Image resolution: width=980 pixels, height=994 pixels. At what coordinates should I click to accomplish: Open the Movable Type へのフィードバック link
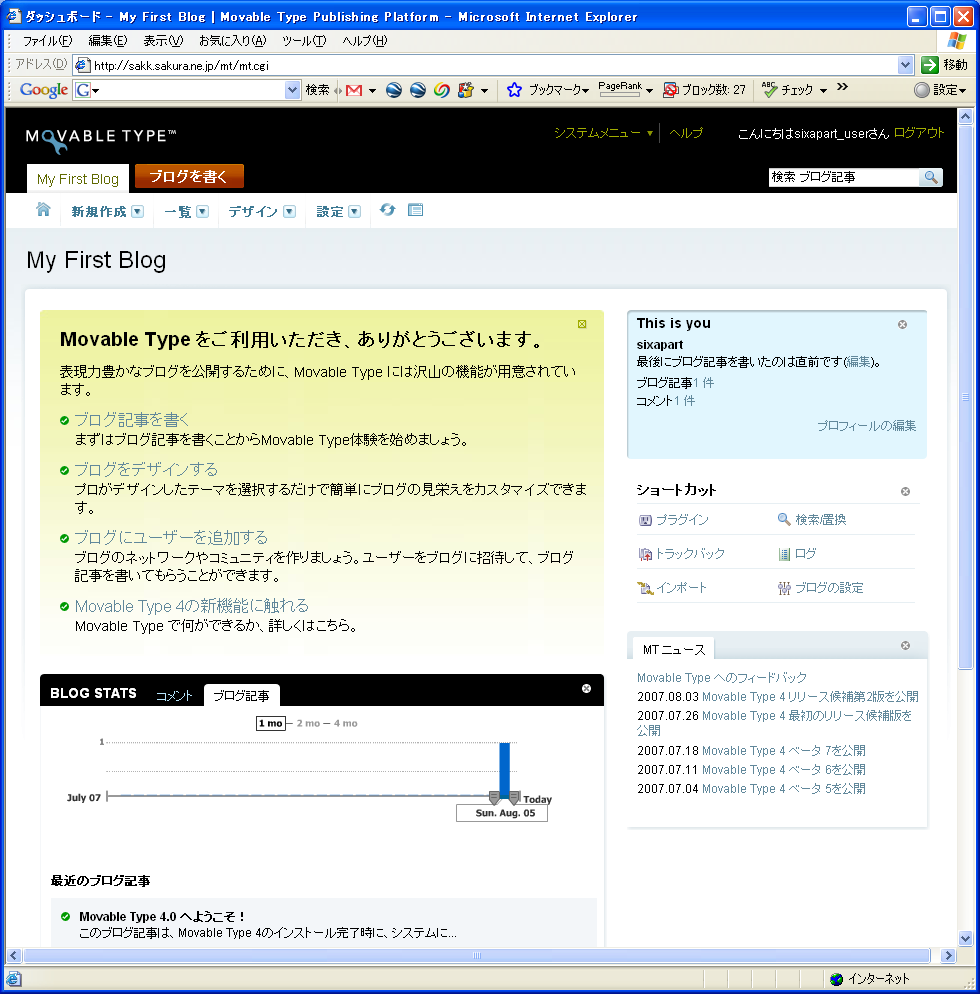[x=722, y=678]
